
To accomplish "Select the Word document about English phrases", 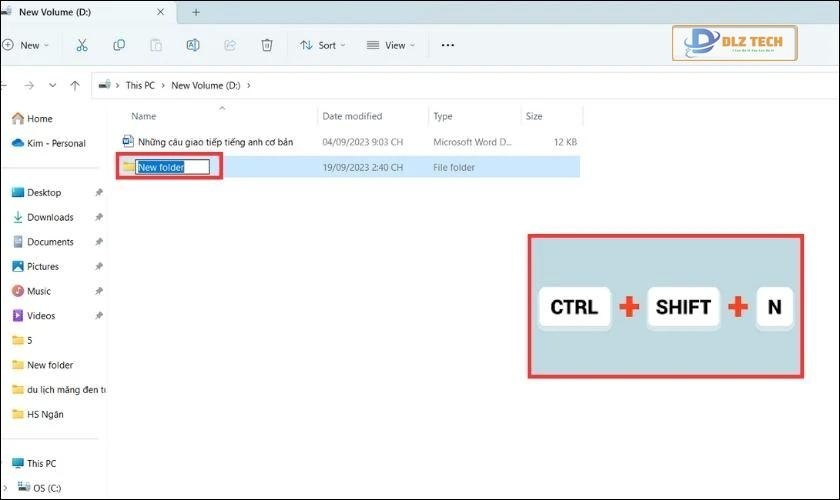I will pyautogui.click(x=215, y=142).
